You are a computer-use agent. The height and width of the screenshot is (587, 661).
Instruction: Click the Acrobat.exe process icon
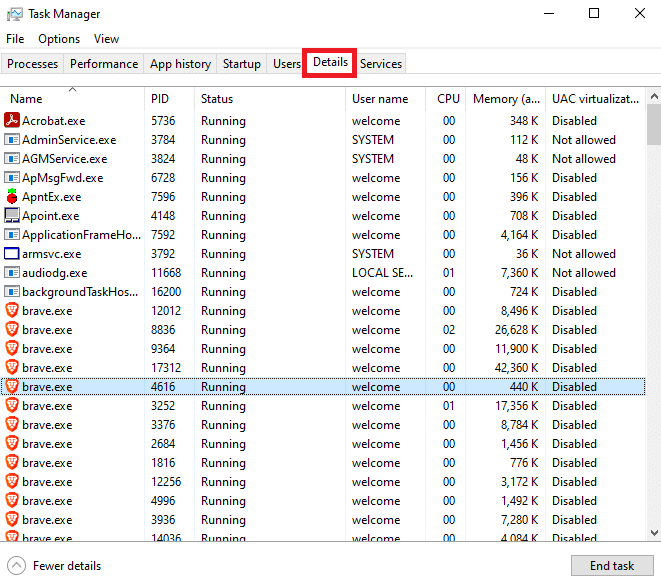click(12, 120)
